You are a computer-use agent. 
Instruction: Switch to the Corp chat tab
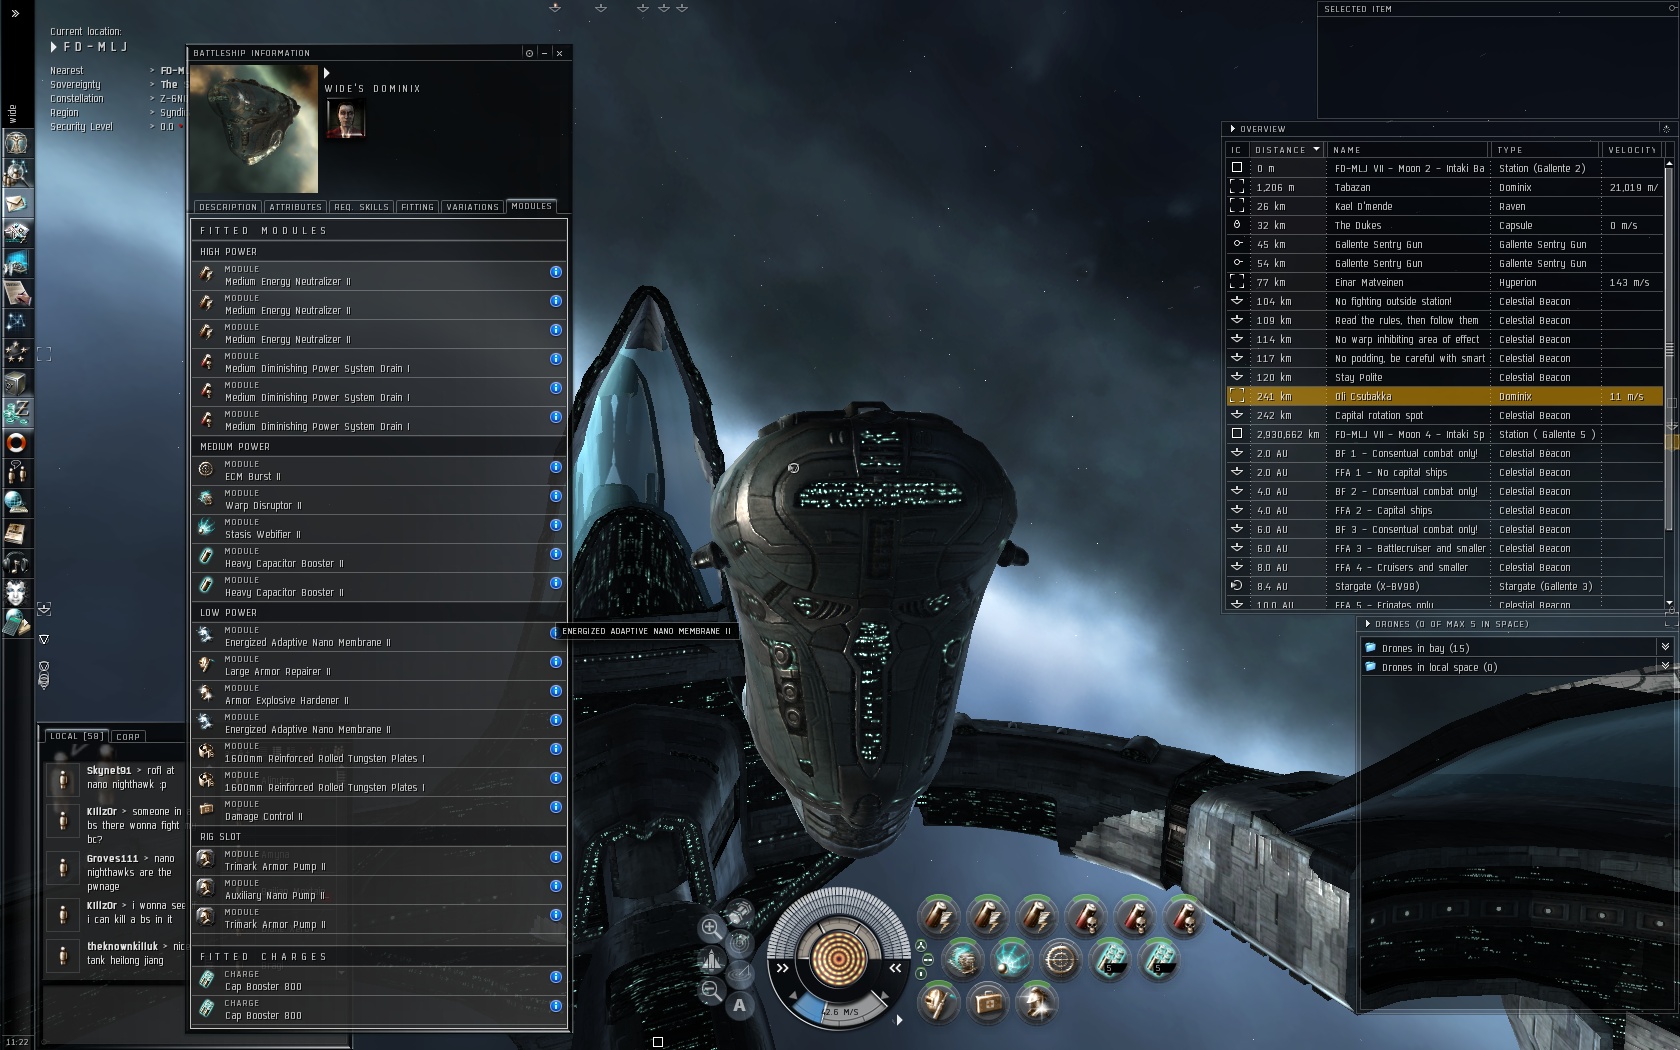(128, 736)
